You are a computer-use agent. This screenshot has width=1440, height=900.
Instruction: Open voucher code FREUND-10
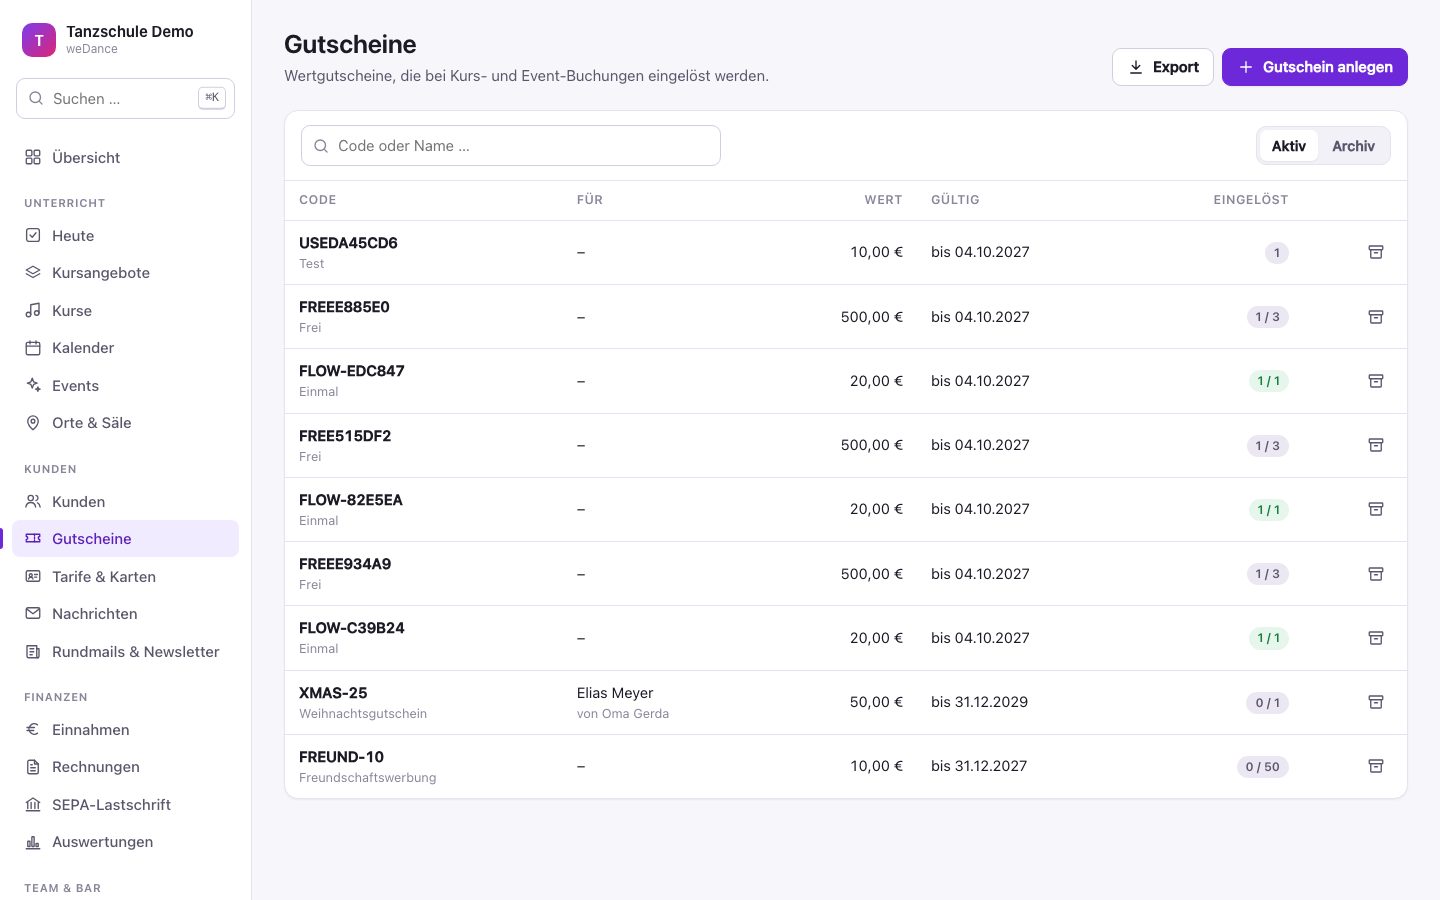(341, 757)
